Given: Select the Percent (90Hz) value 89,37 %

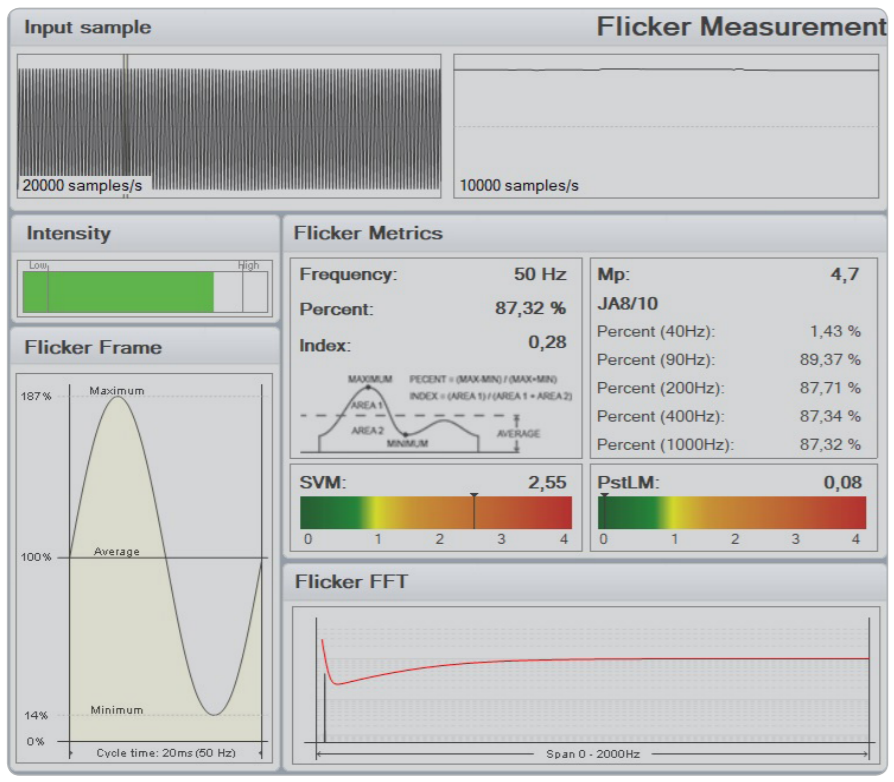Looking at the screenshot, I should pyautogui.click(x=830, y=360).
